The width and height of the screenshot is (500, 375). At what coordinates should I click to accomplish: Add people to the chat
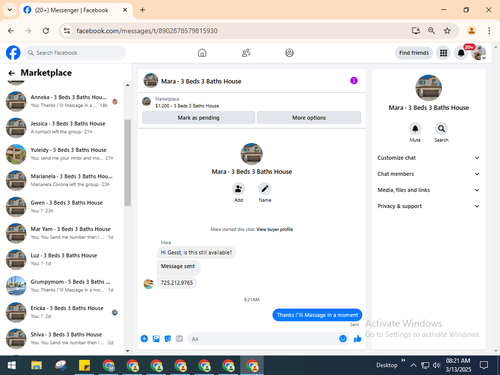(x=238, y=189)
